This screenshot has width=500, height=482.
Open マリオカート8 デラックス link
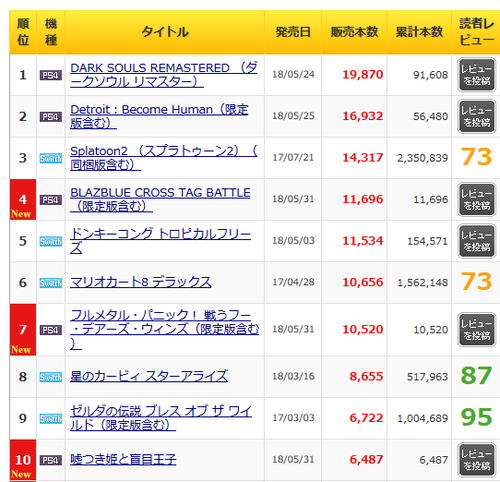(x=140, y=282)
